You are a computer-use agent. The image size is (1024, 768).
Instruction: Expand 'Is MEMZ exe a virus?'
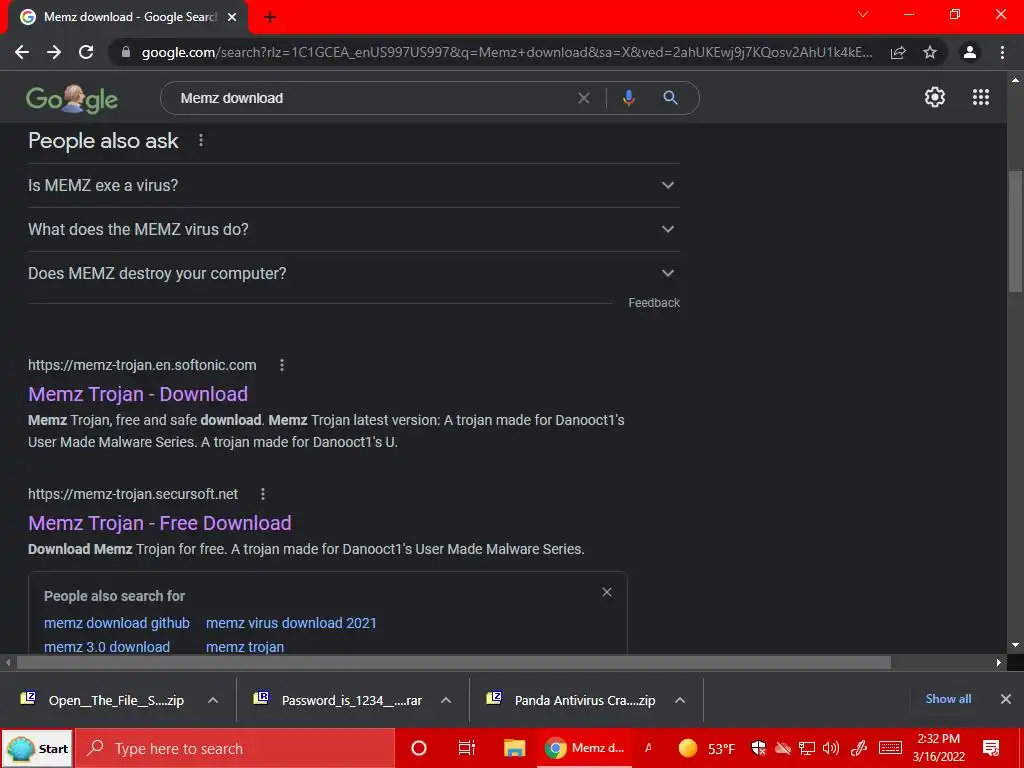click(354, 185)
